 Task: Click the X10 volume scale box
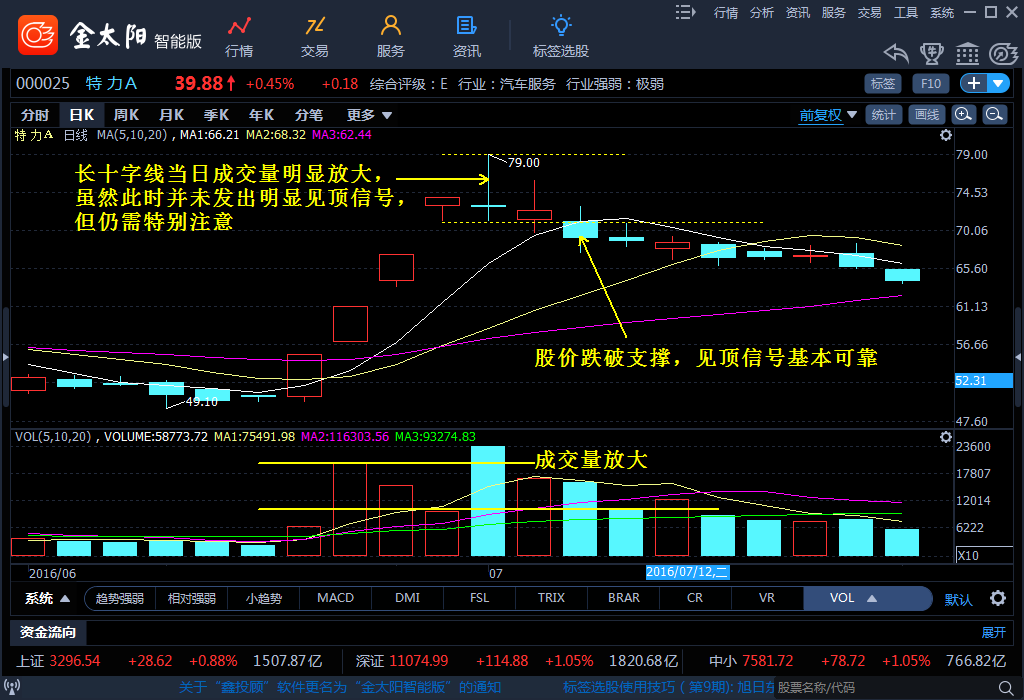coord(984,555)
